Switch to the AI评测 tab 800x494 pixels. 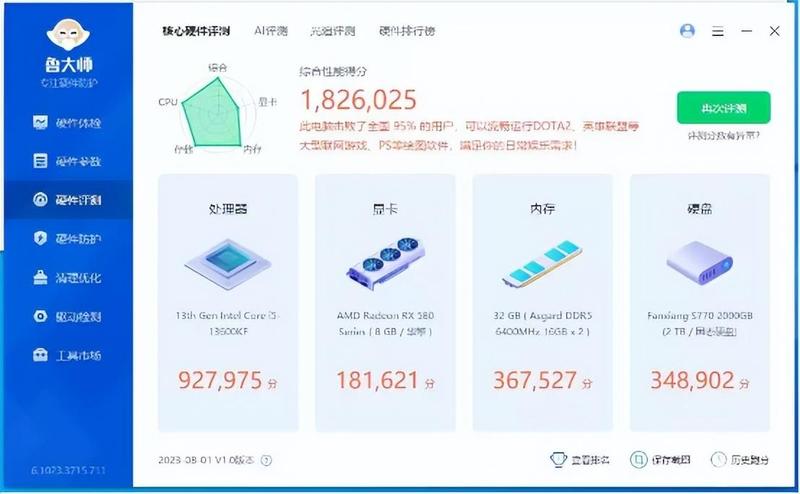tap(271, 31)
